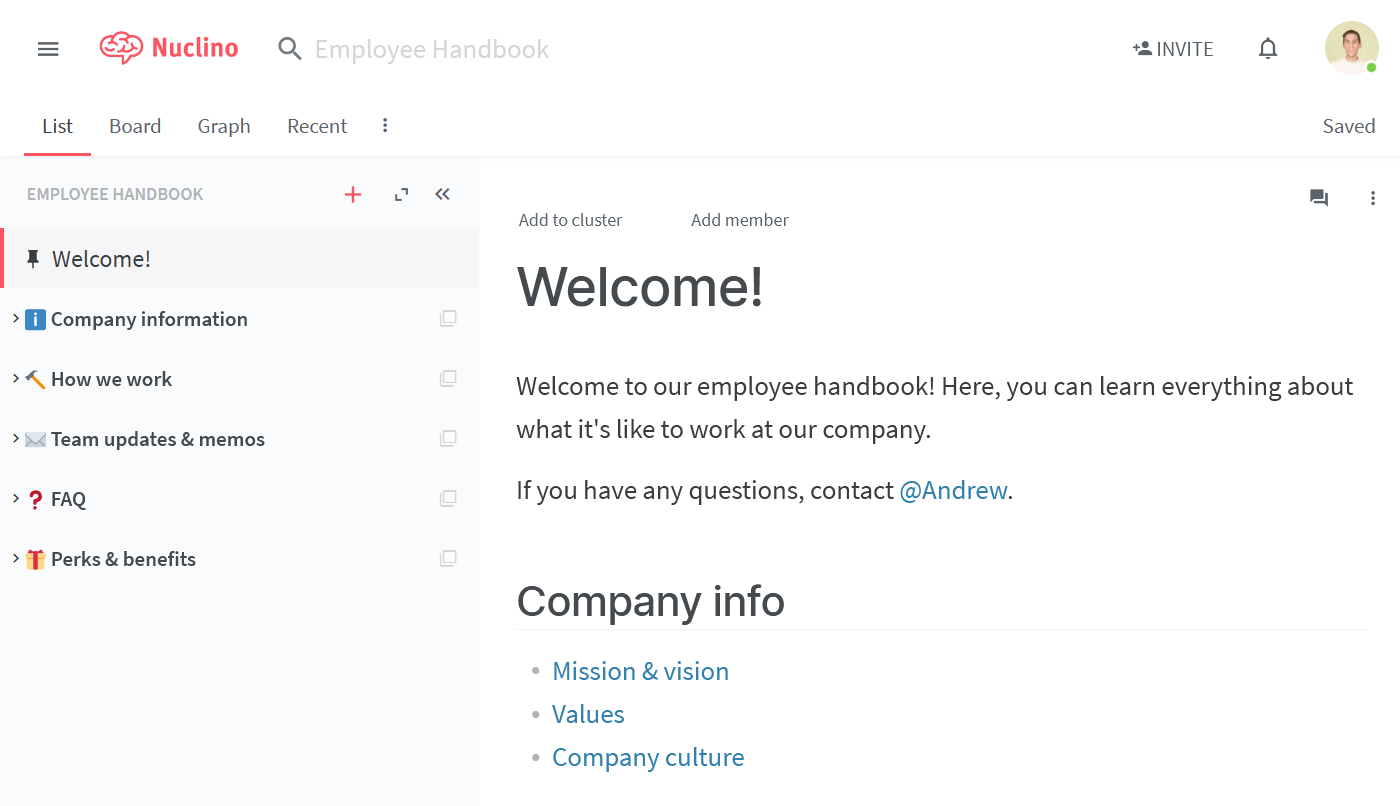Open the more views options next to Recent

pyautogui.click(x=385, y=125)
